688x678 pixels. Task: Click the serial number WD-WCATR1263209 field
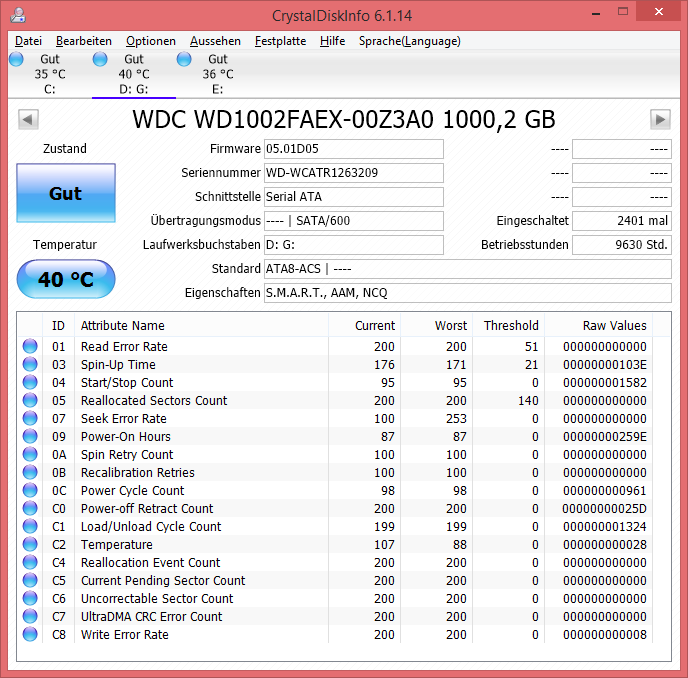[354, 173]
